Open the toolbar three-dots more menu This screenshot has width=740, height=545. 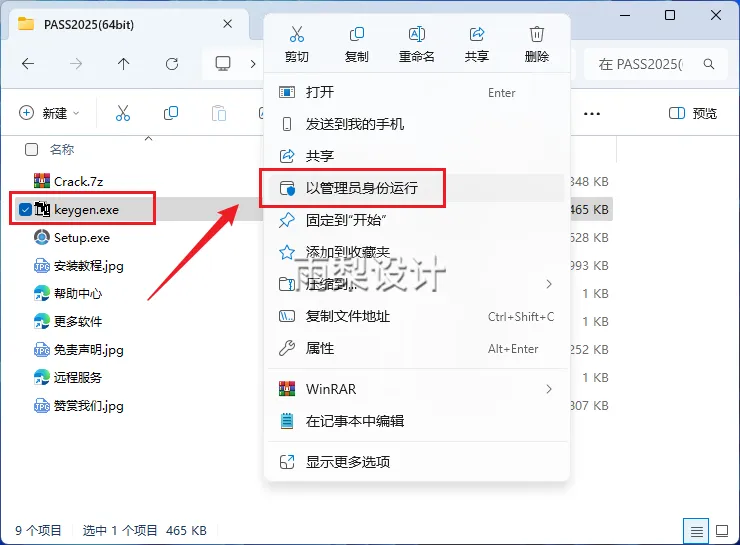592,114
